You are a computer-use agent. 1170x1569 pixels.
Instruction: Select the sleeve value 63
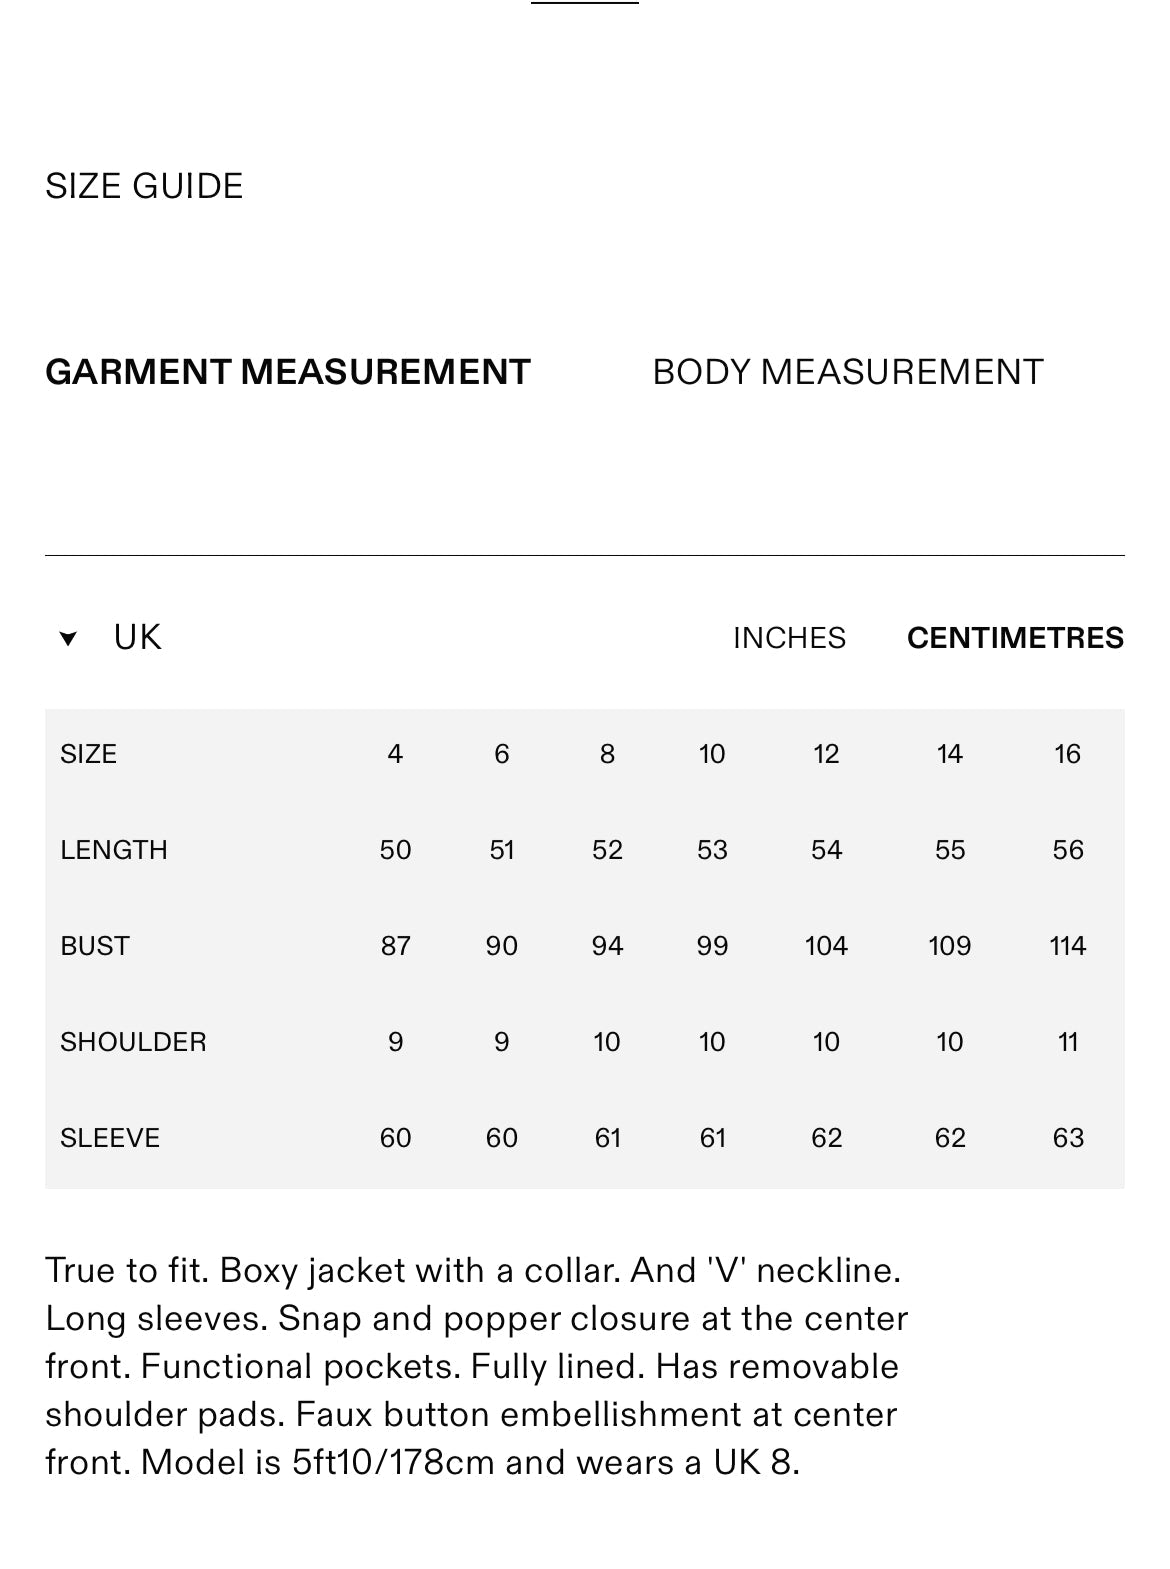[x=1067, y=1138]
